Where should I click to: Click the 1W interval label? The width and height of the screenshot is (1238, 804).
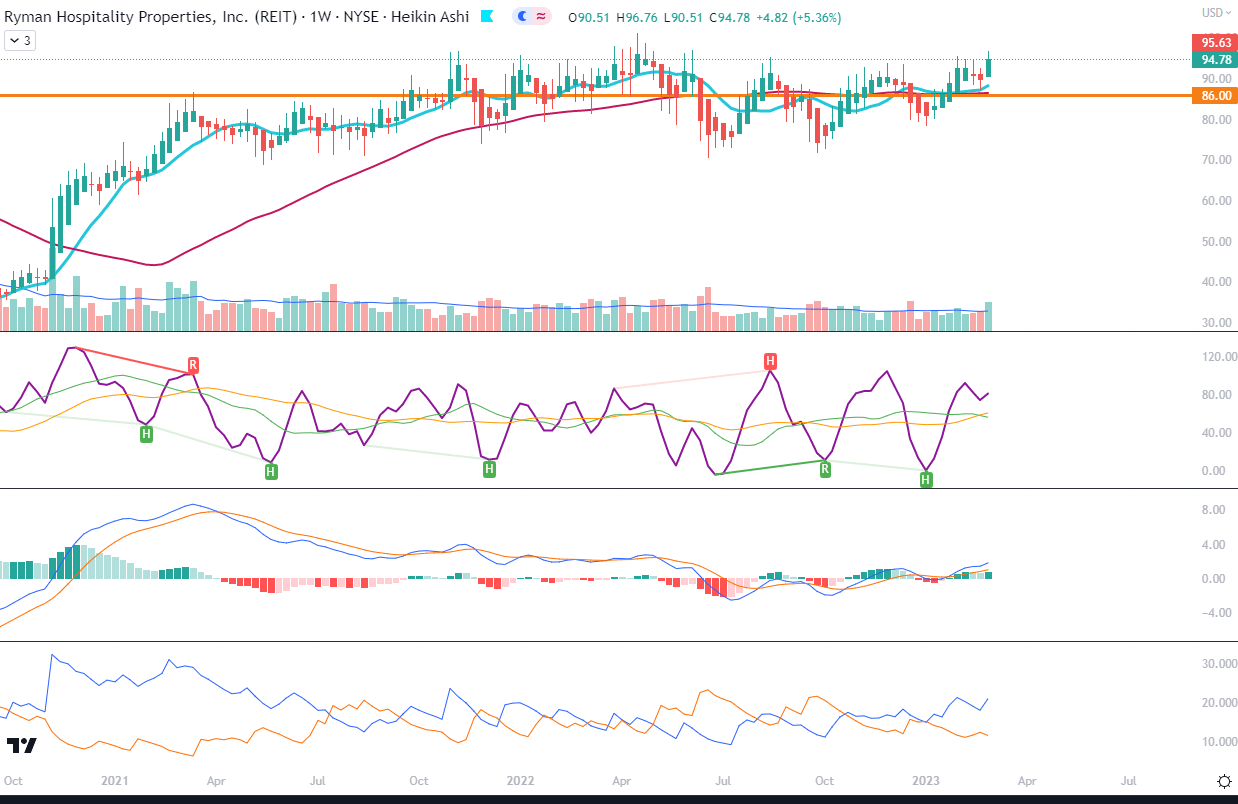pos(318,17)
